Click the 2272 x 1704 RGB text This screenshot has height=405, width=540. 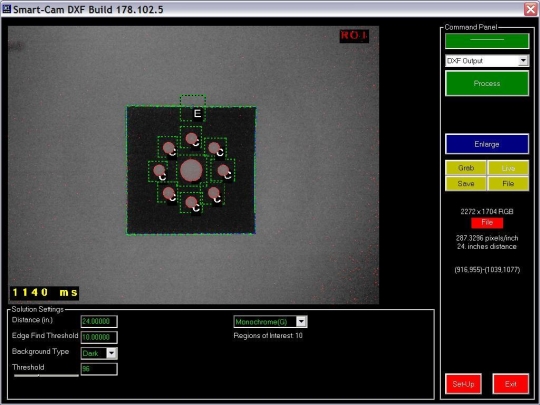(487, 211)
